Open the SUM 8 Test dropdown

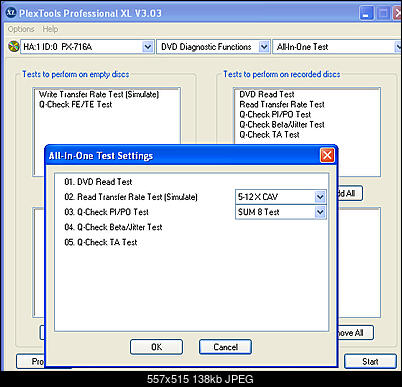320,212
